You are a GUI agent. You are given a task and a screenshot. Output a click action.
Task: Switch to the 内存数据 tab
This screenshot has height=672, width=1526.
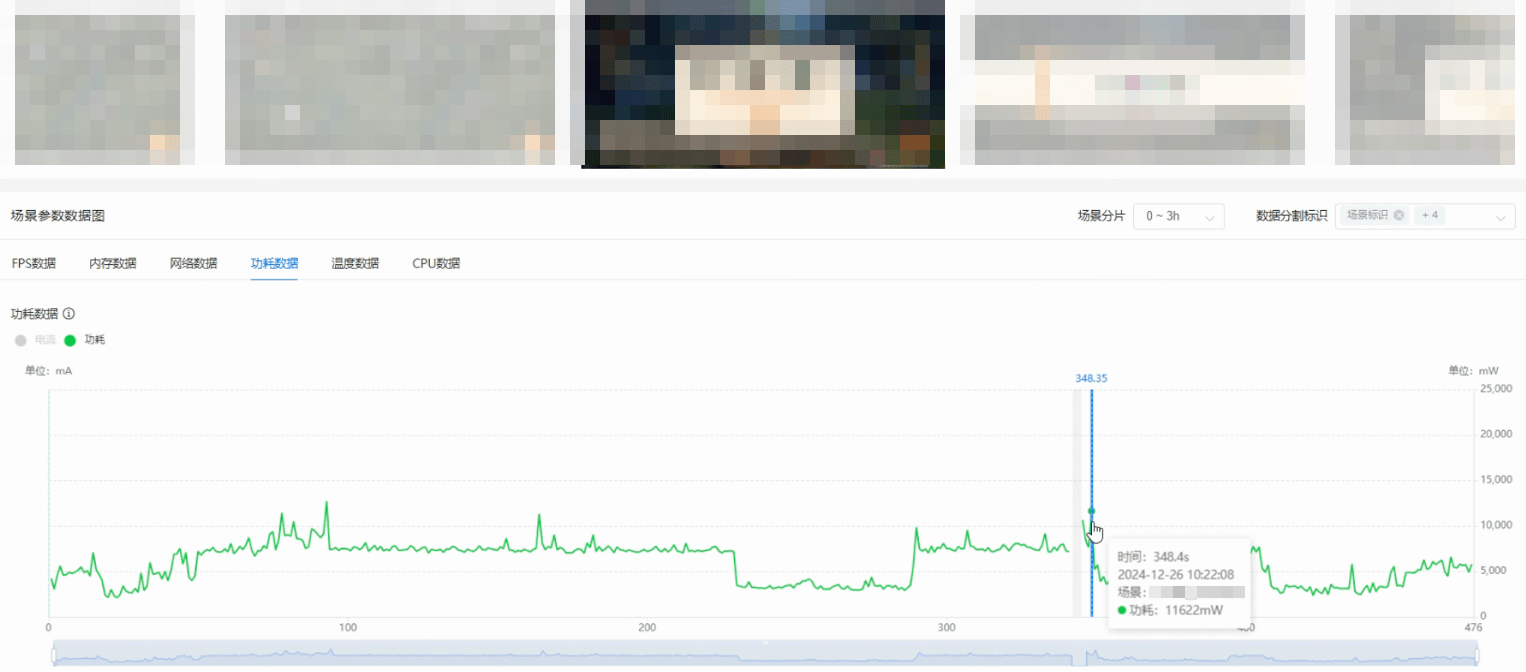[x=112, y=264]
